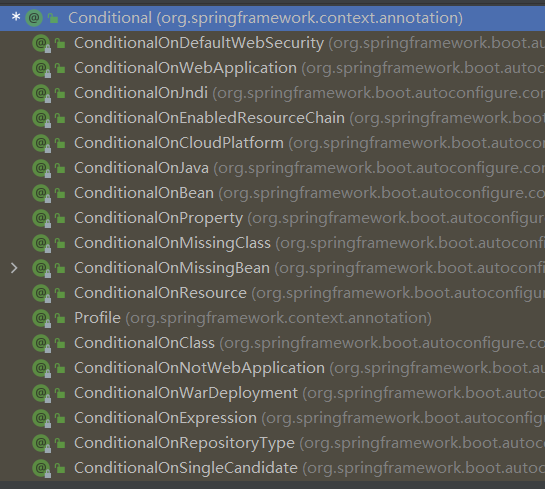Click the annotation icon next to ConditionalOnResource

41,293
